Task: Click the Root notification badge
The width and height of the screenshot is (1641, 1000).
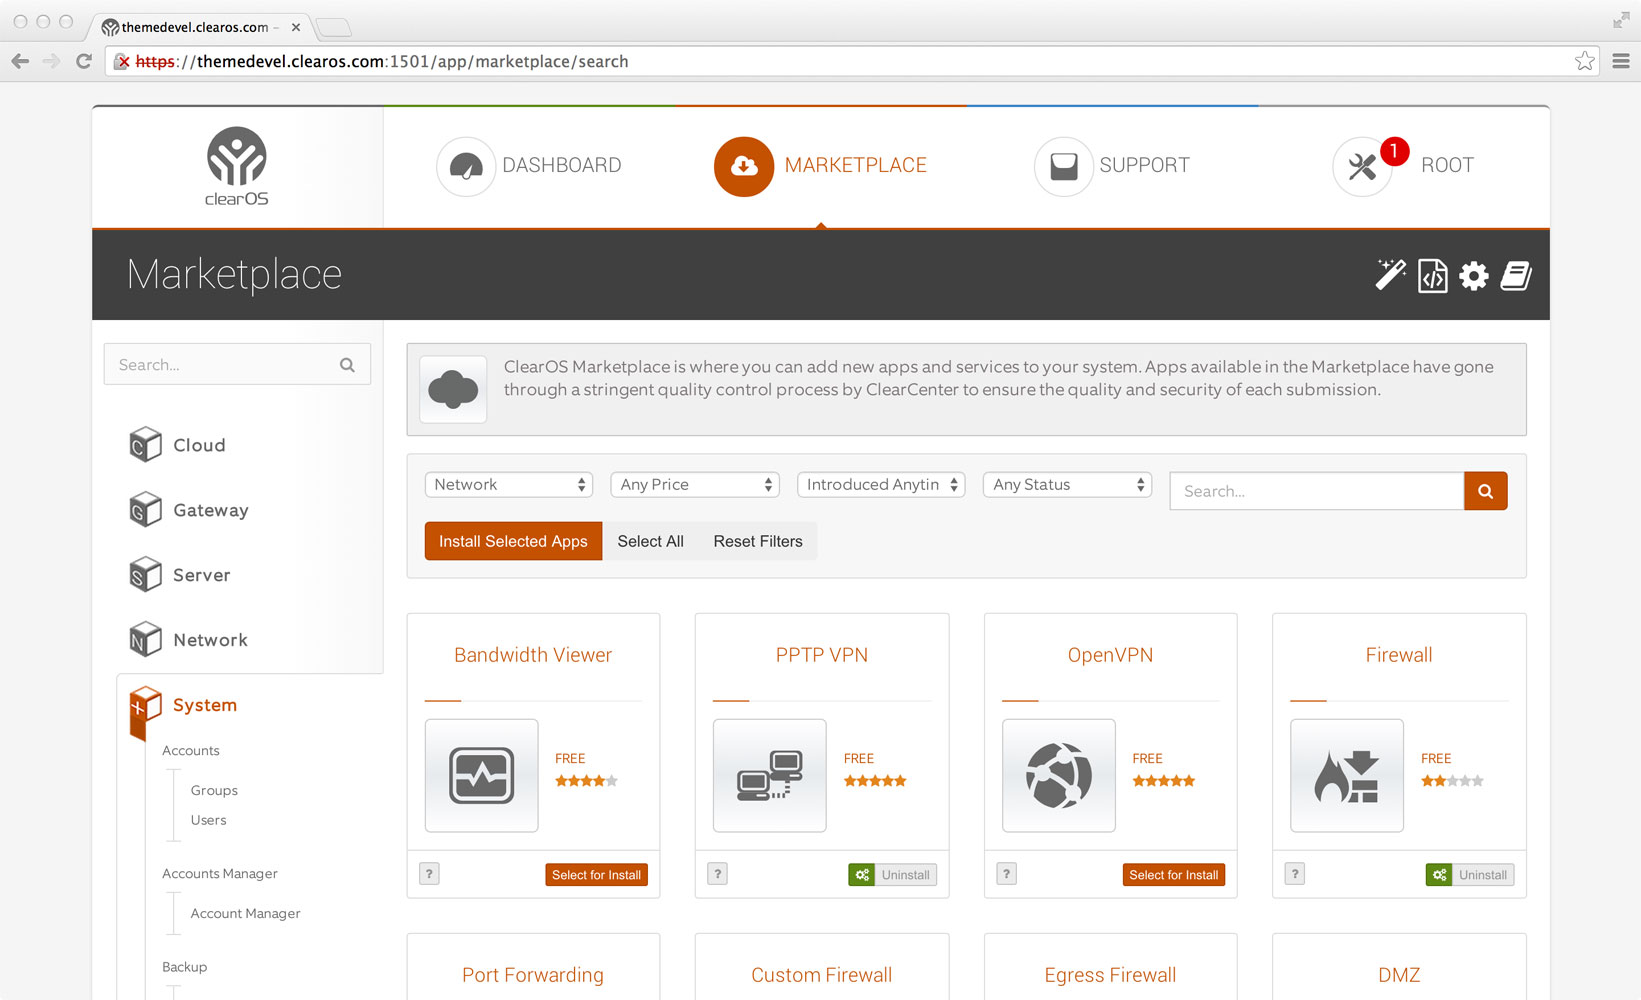Action: (x=1394, y=151)
